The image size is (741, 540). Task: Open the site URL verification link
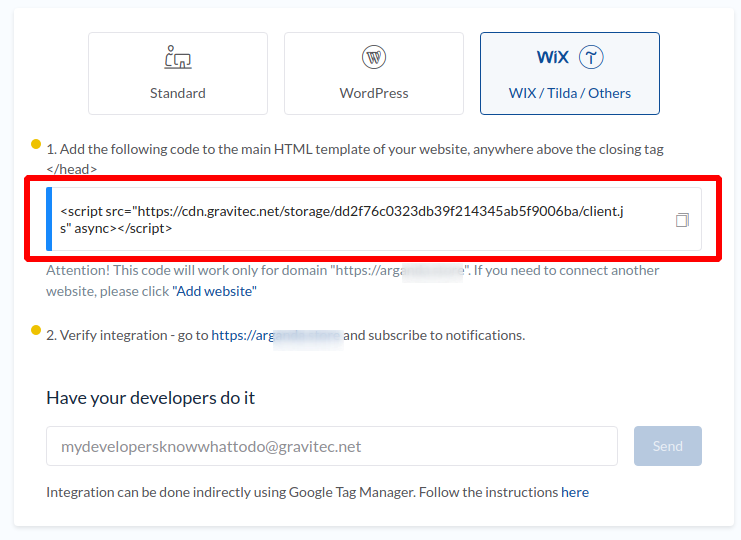coord(276,335)
